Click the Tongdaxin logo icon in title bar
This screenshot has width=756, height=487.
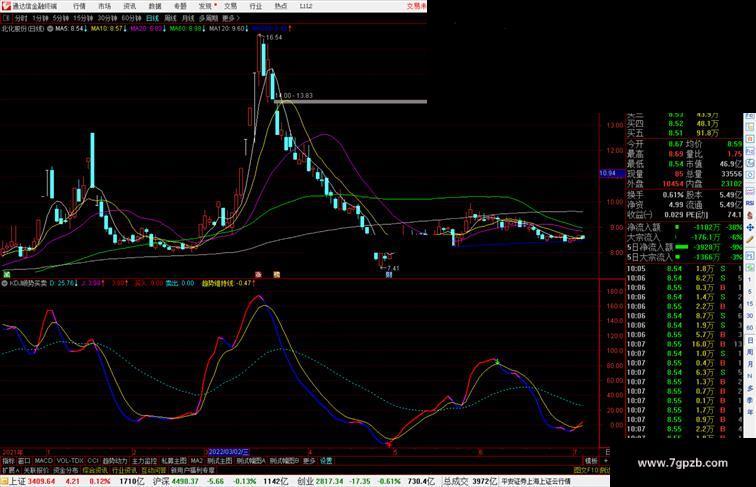click(x=6, y=6)
